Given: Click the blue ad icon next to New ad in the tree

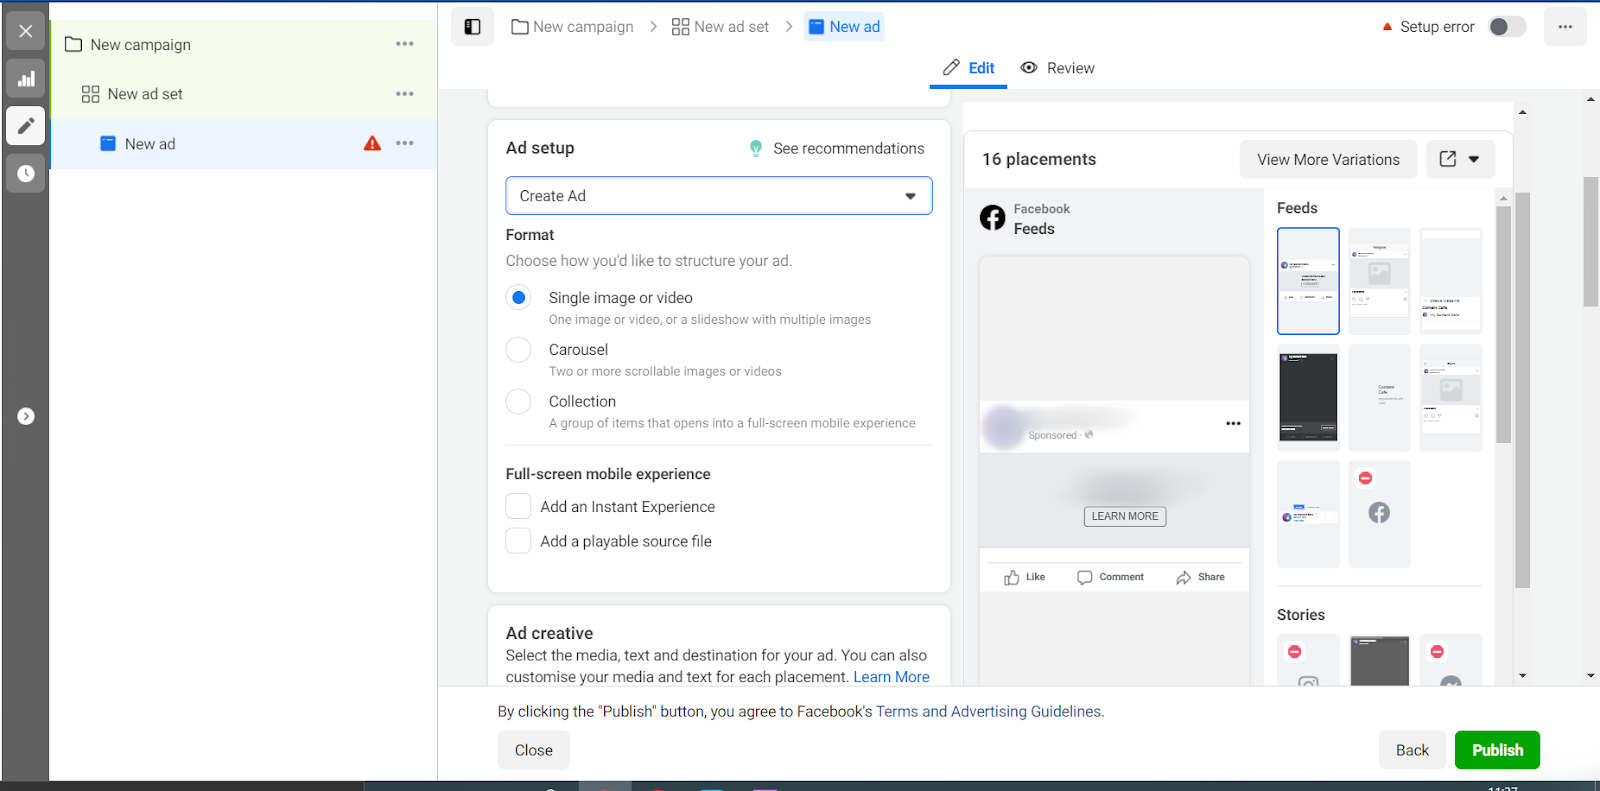Looking at the screenshot, I should tap(108, 144).
